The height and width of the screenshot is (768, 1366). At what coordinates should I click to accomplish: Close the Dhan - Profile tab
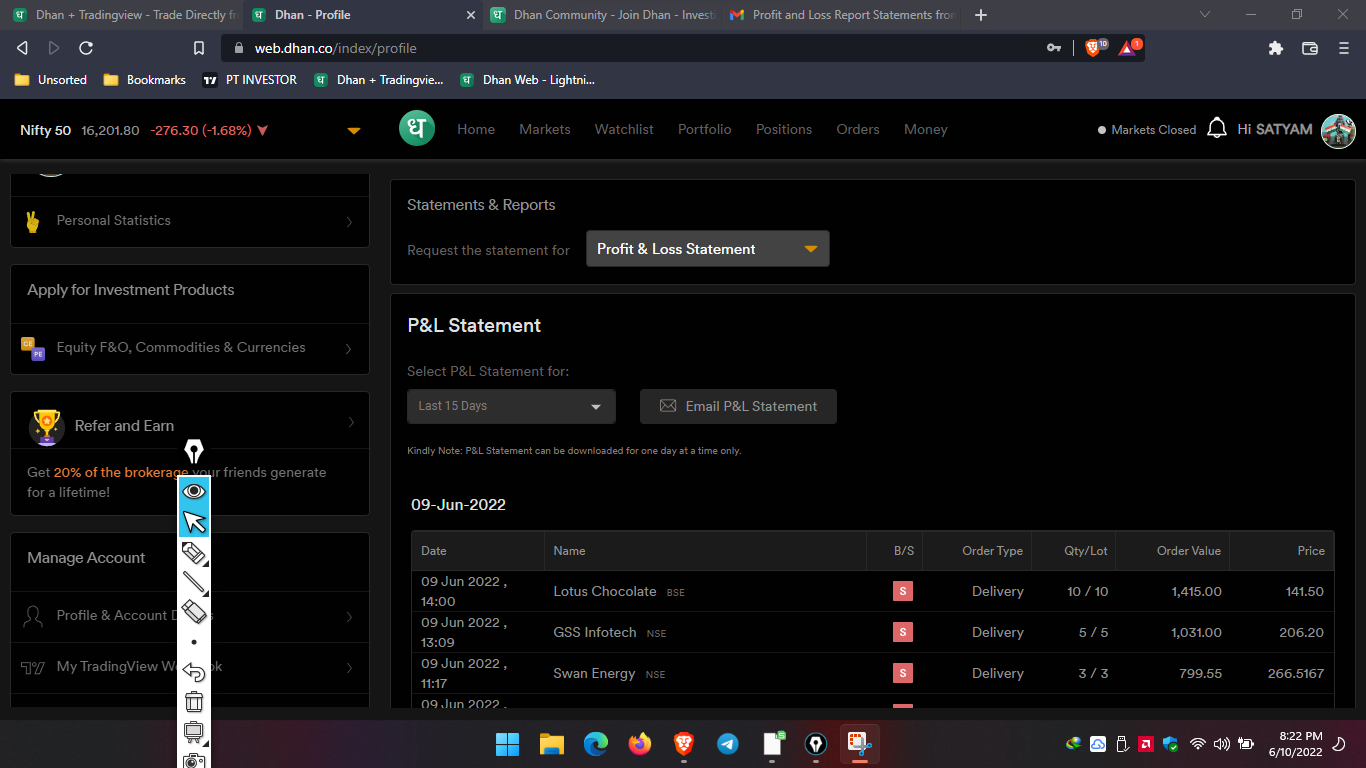[x=472, y=15]
